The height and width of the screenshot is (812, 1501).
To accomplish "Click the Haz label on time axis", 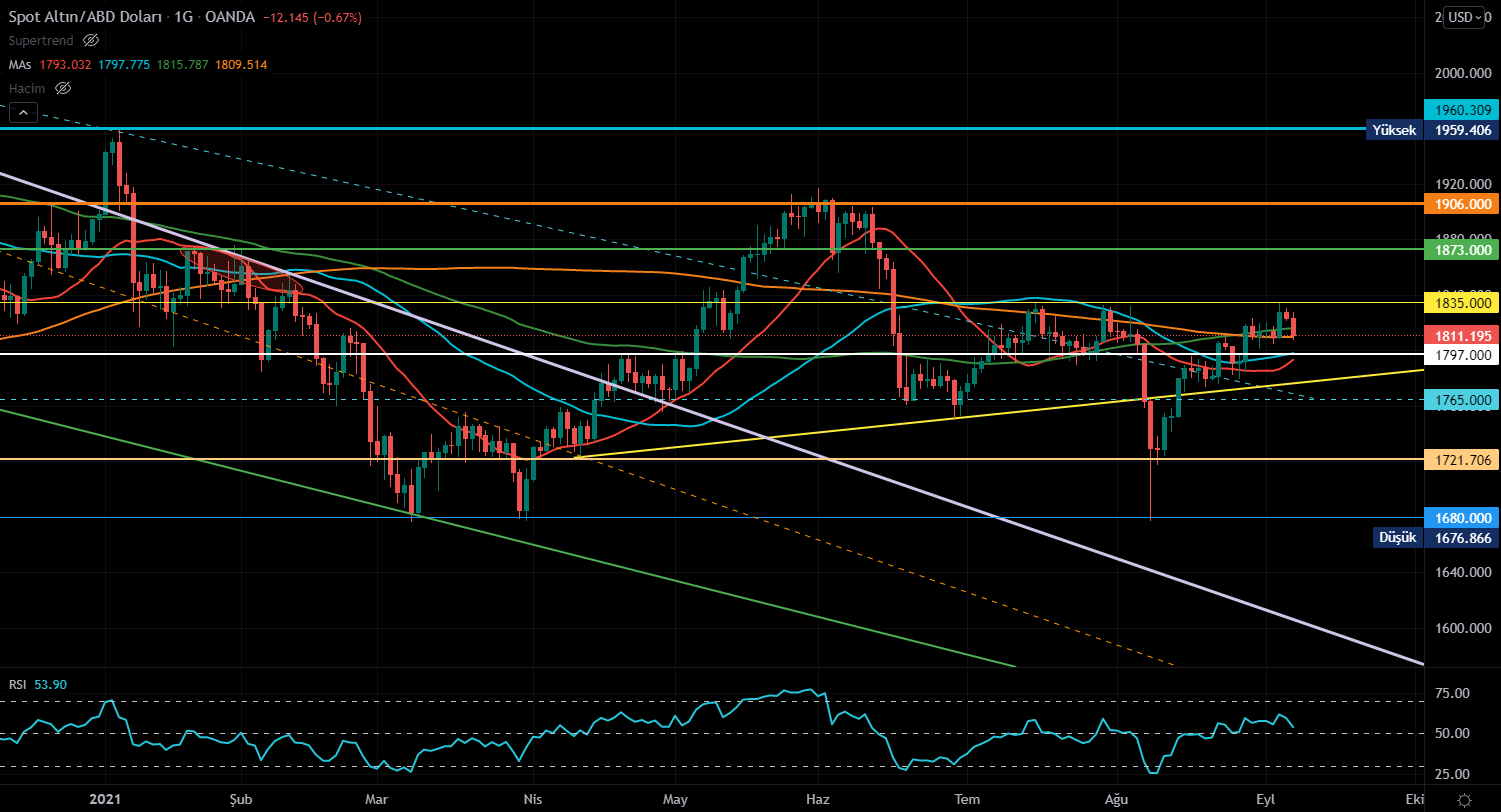I will point(818,800).
